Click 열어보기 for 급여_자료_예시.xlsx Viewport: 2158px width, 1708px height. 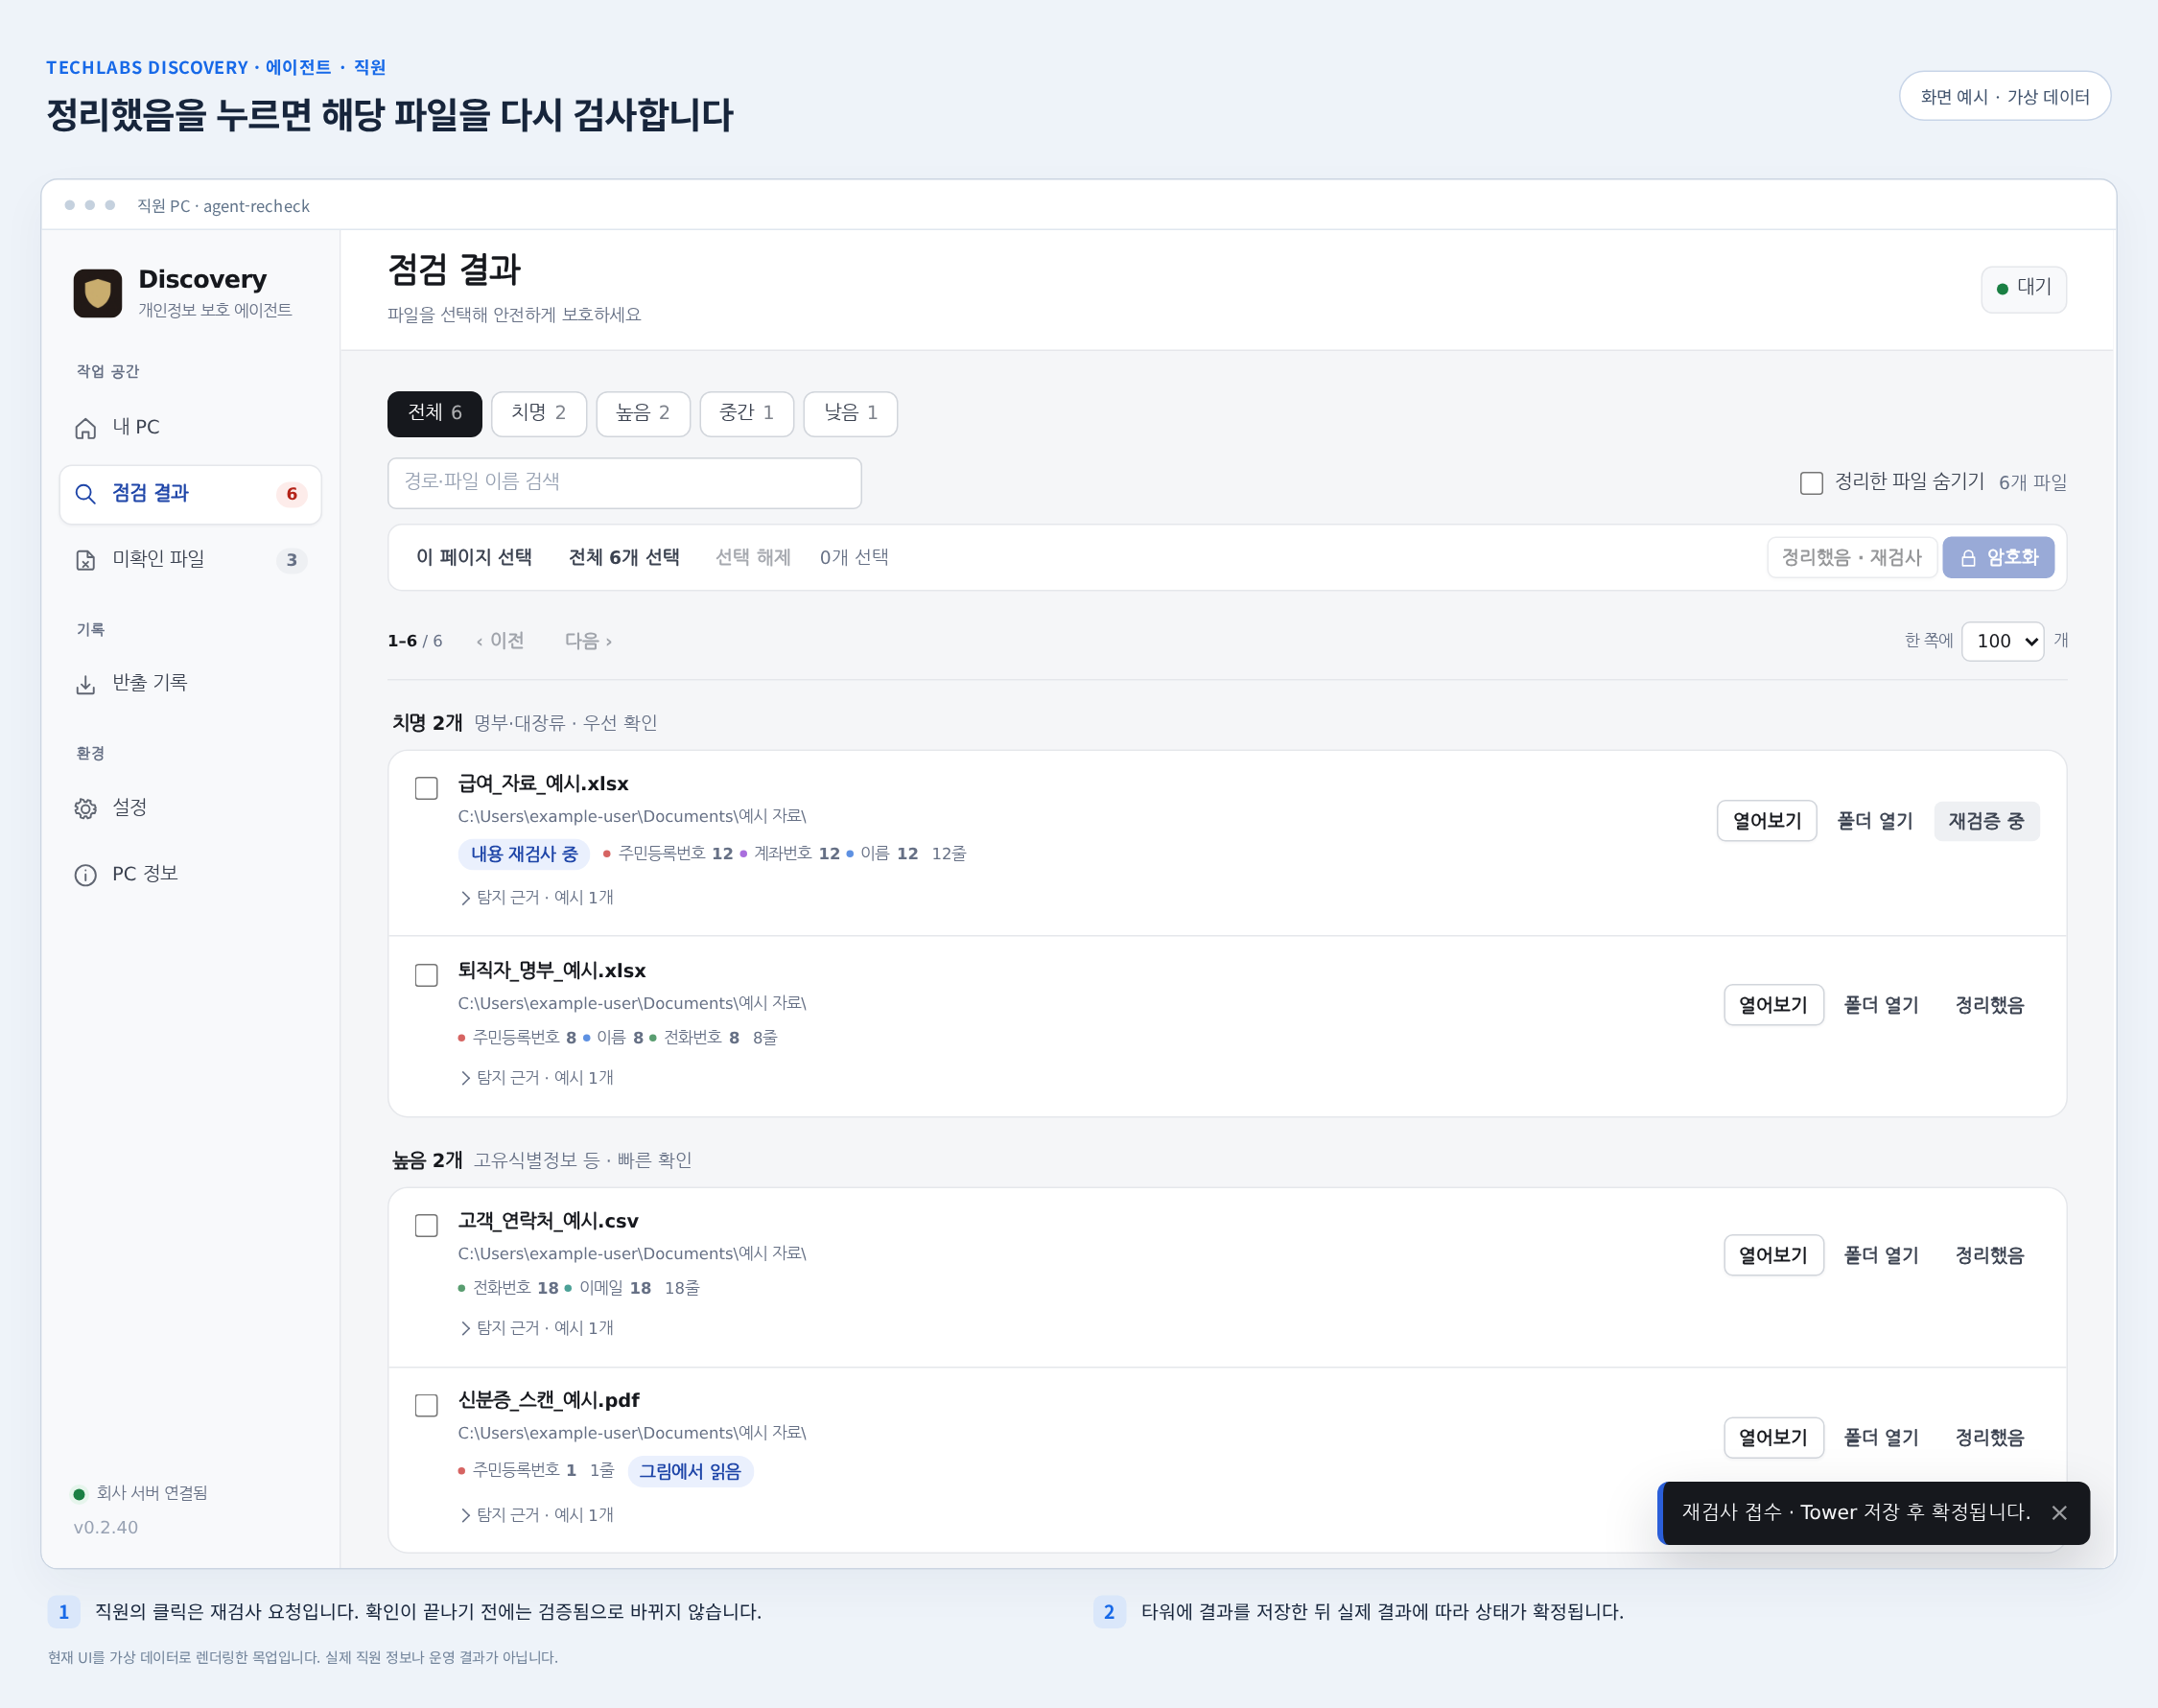click(1767, 821)
